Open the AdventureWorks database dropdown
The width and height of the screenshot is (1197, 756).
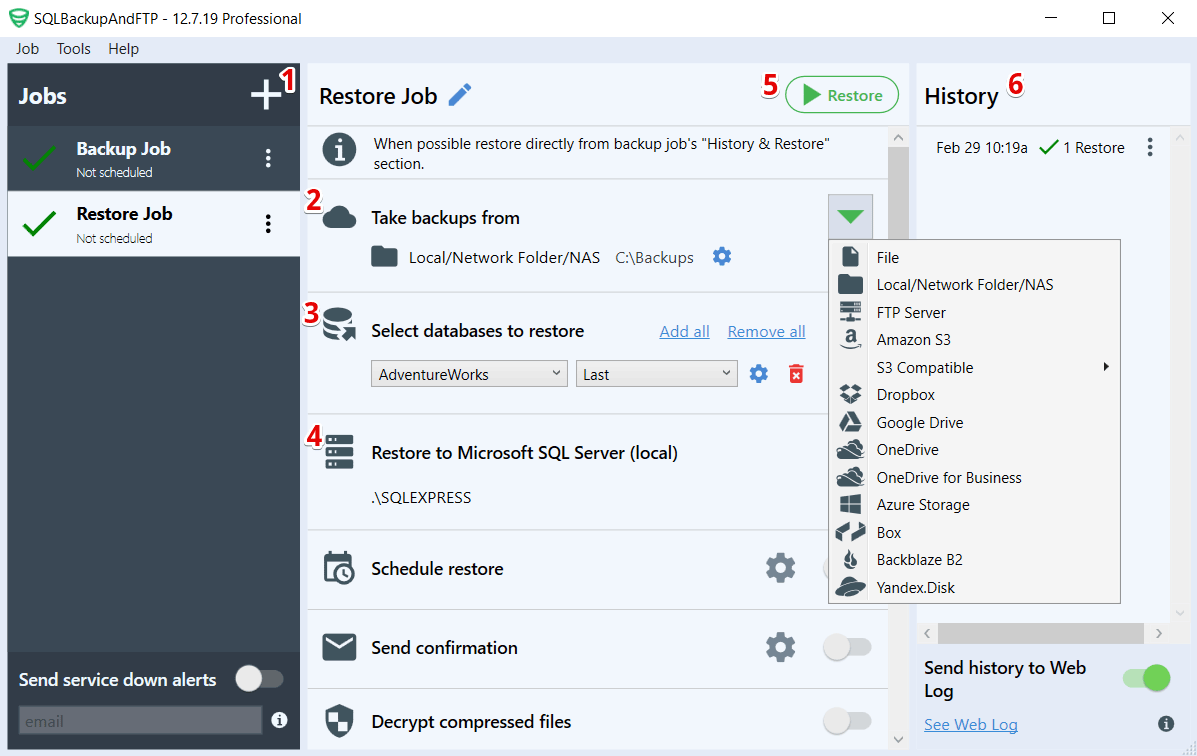click(468, 373)
